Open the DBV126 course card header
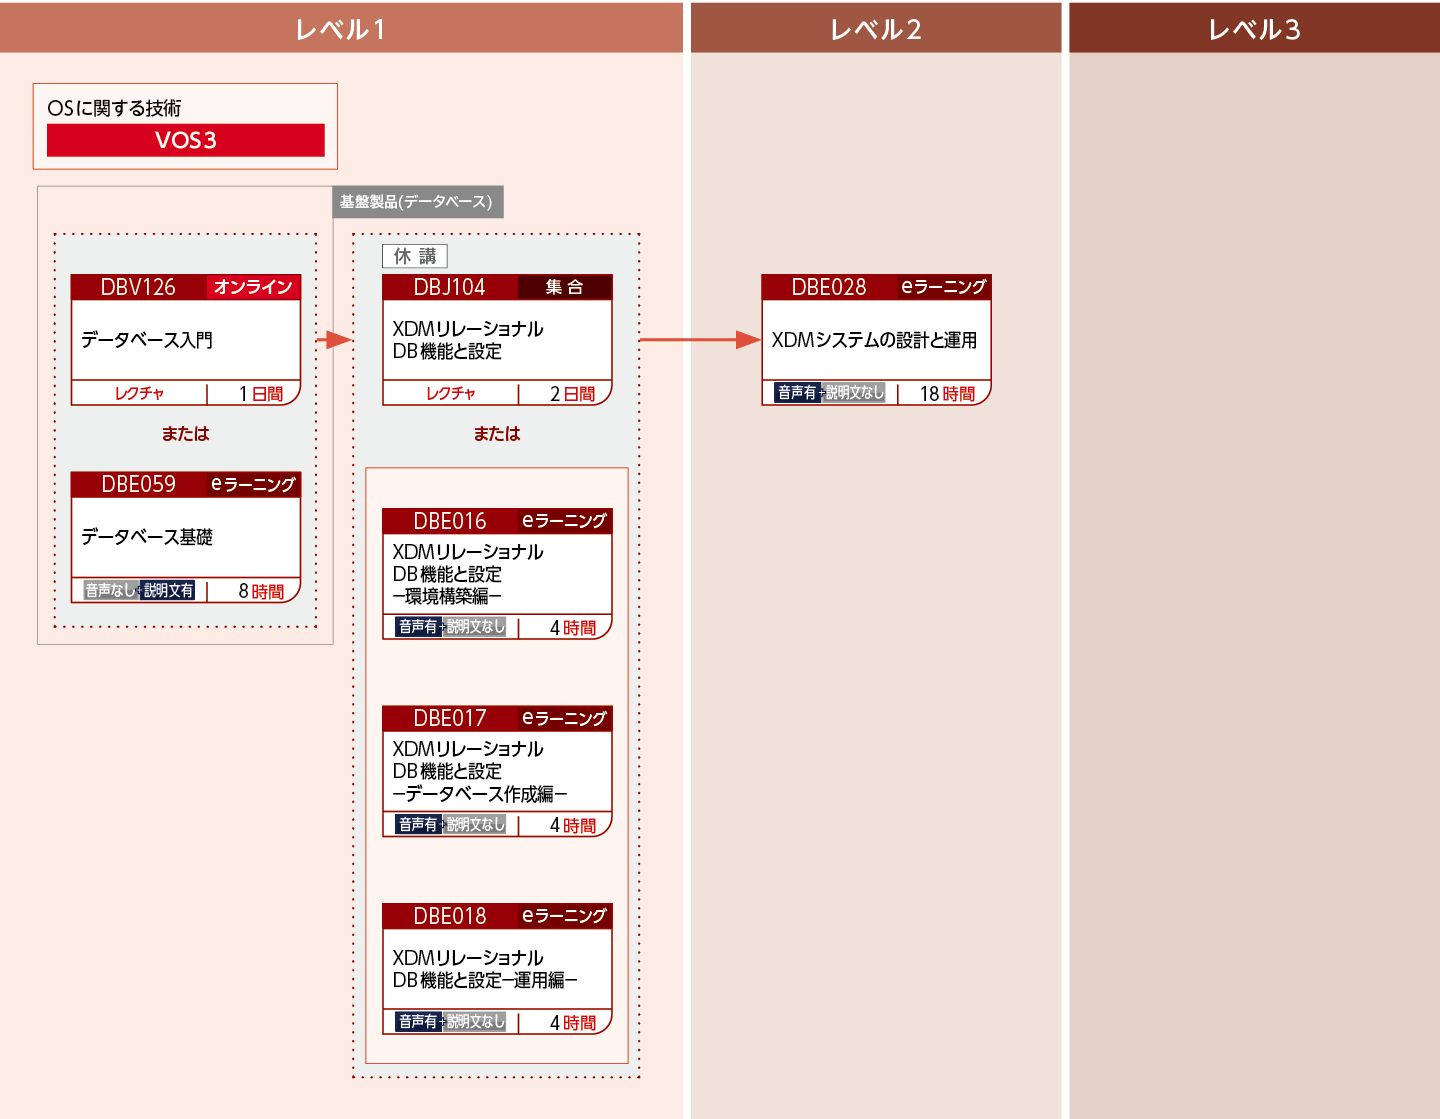Viewport: 1440px width, 1119px height. [x=138, y=287]
